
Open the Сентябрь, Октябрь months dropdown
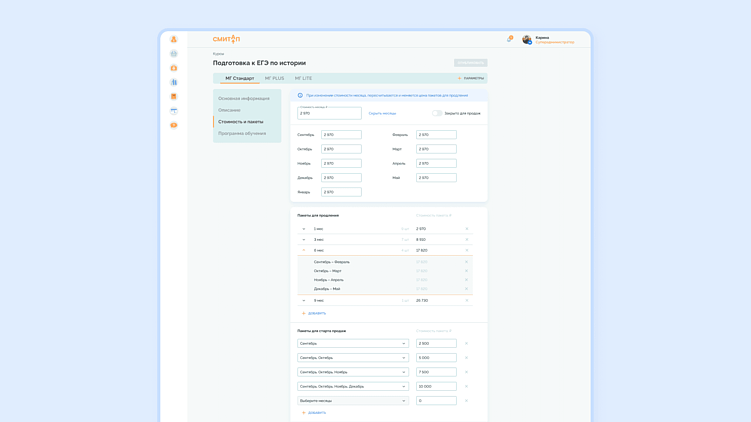tap(353, 358)
